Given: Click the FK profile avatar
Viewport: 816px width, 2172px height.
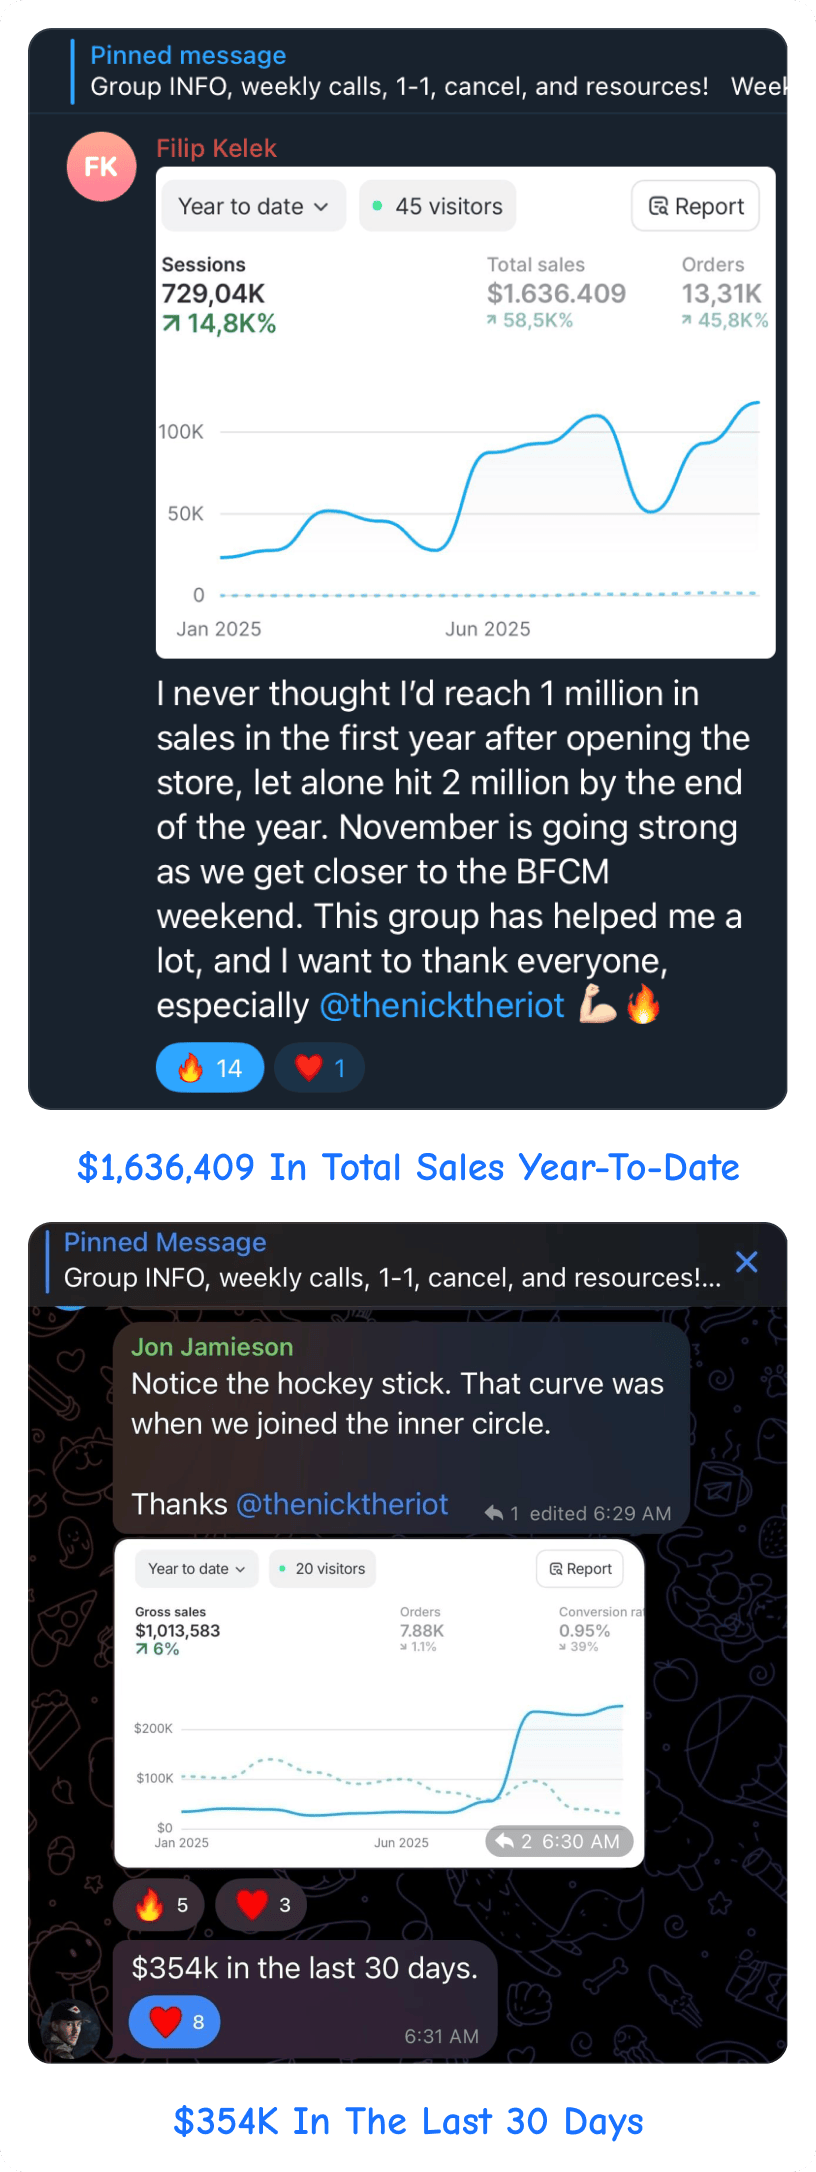Looking at the screenshot, I should [101, 167].
